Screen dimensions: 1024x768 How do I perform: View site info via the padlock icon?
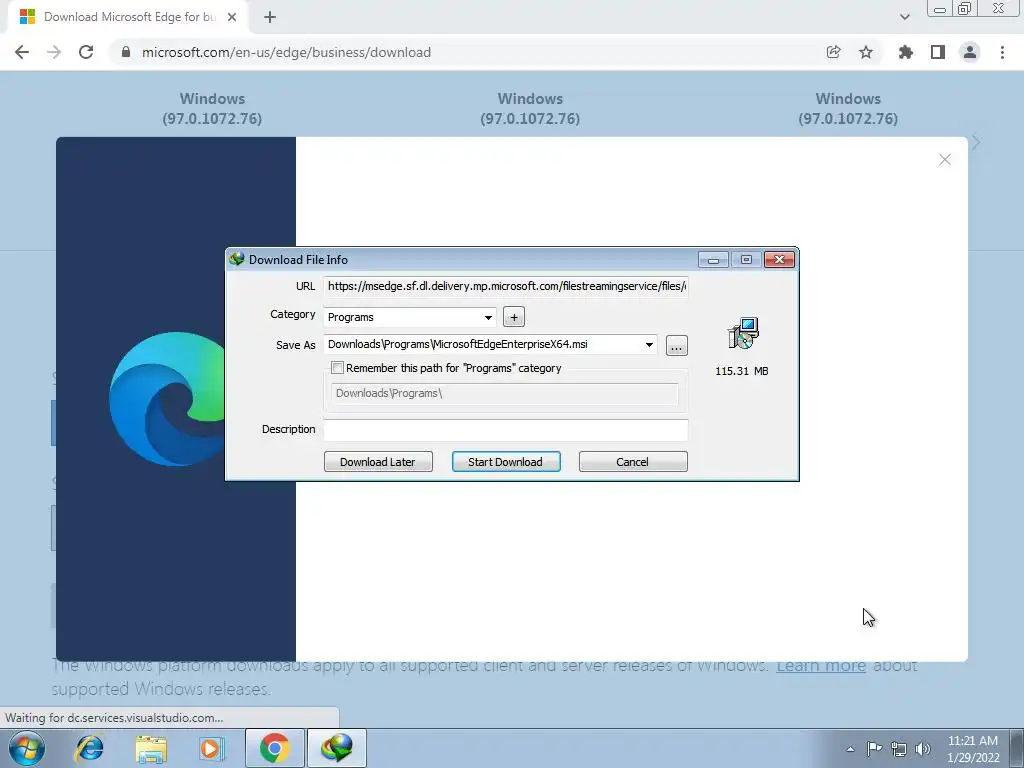(x=126, y=52)
